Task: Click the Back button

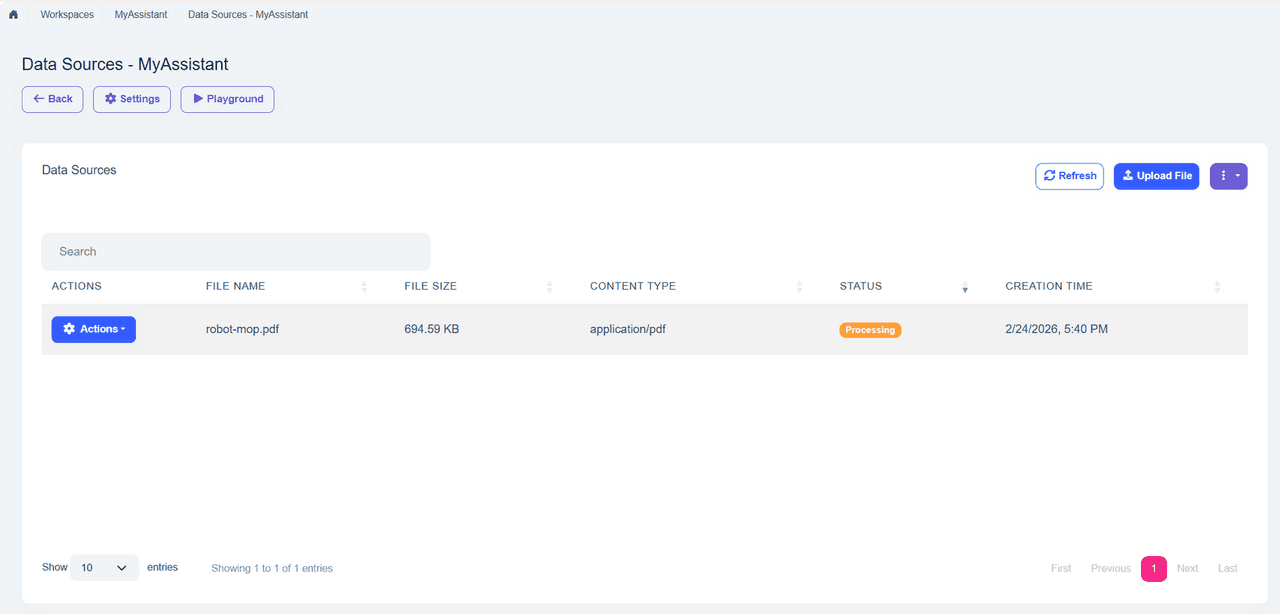Action: [53, 99]
